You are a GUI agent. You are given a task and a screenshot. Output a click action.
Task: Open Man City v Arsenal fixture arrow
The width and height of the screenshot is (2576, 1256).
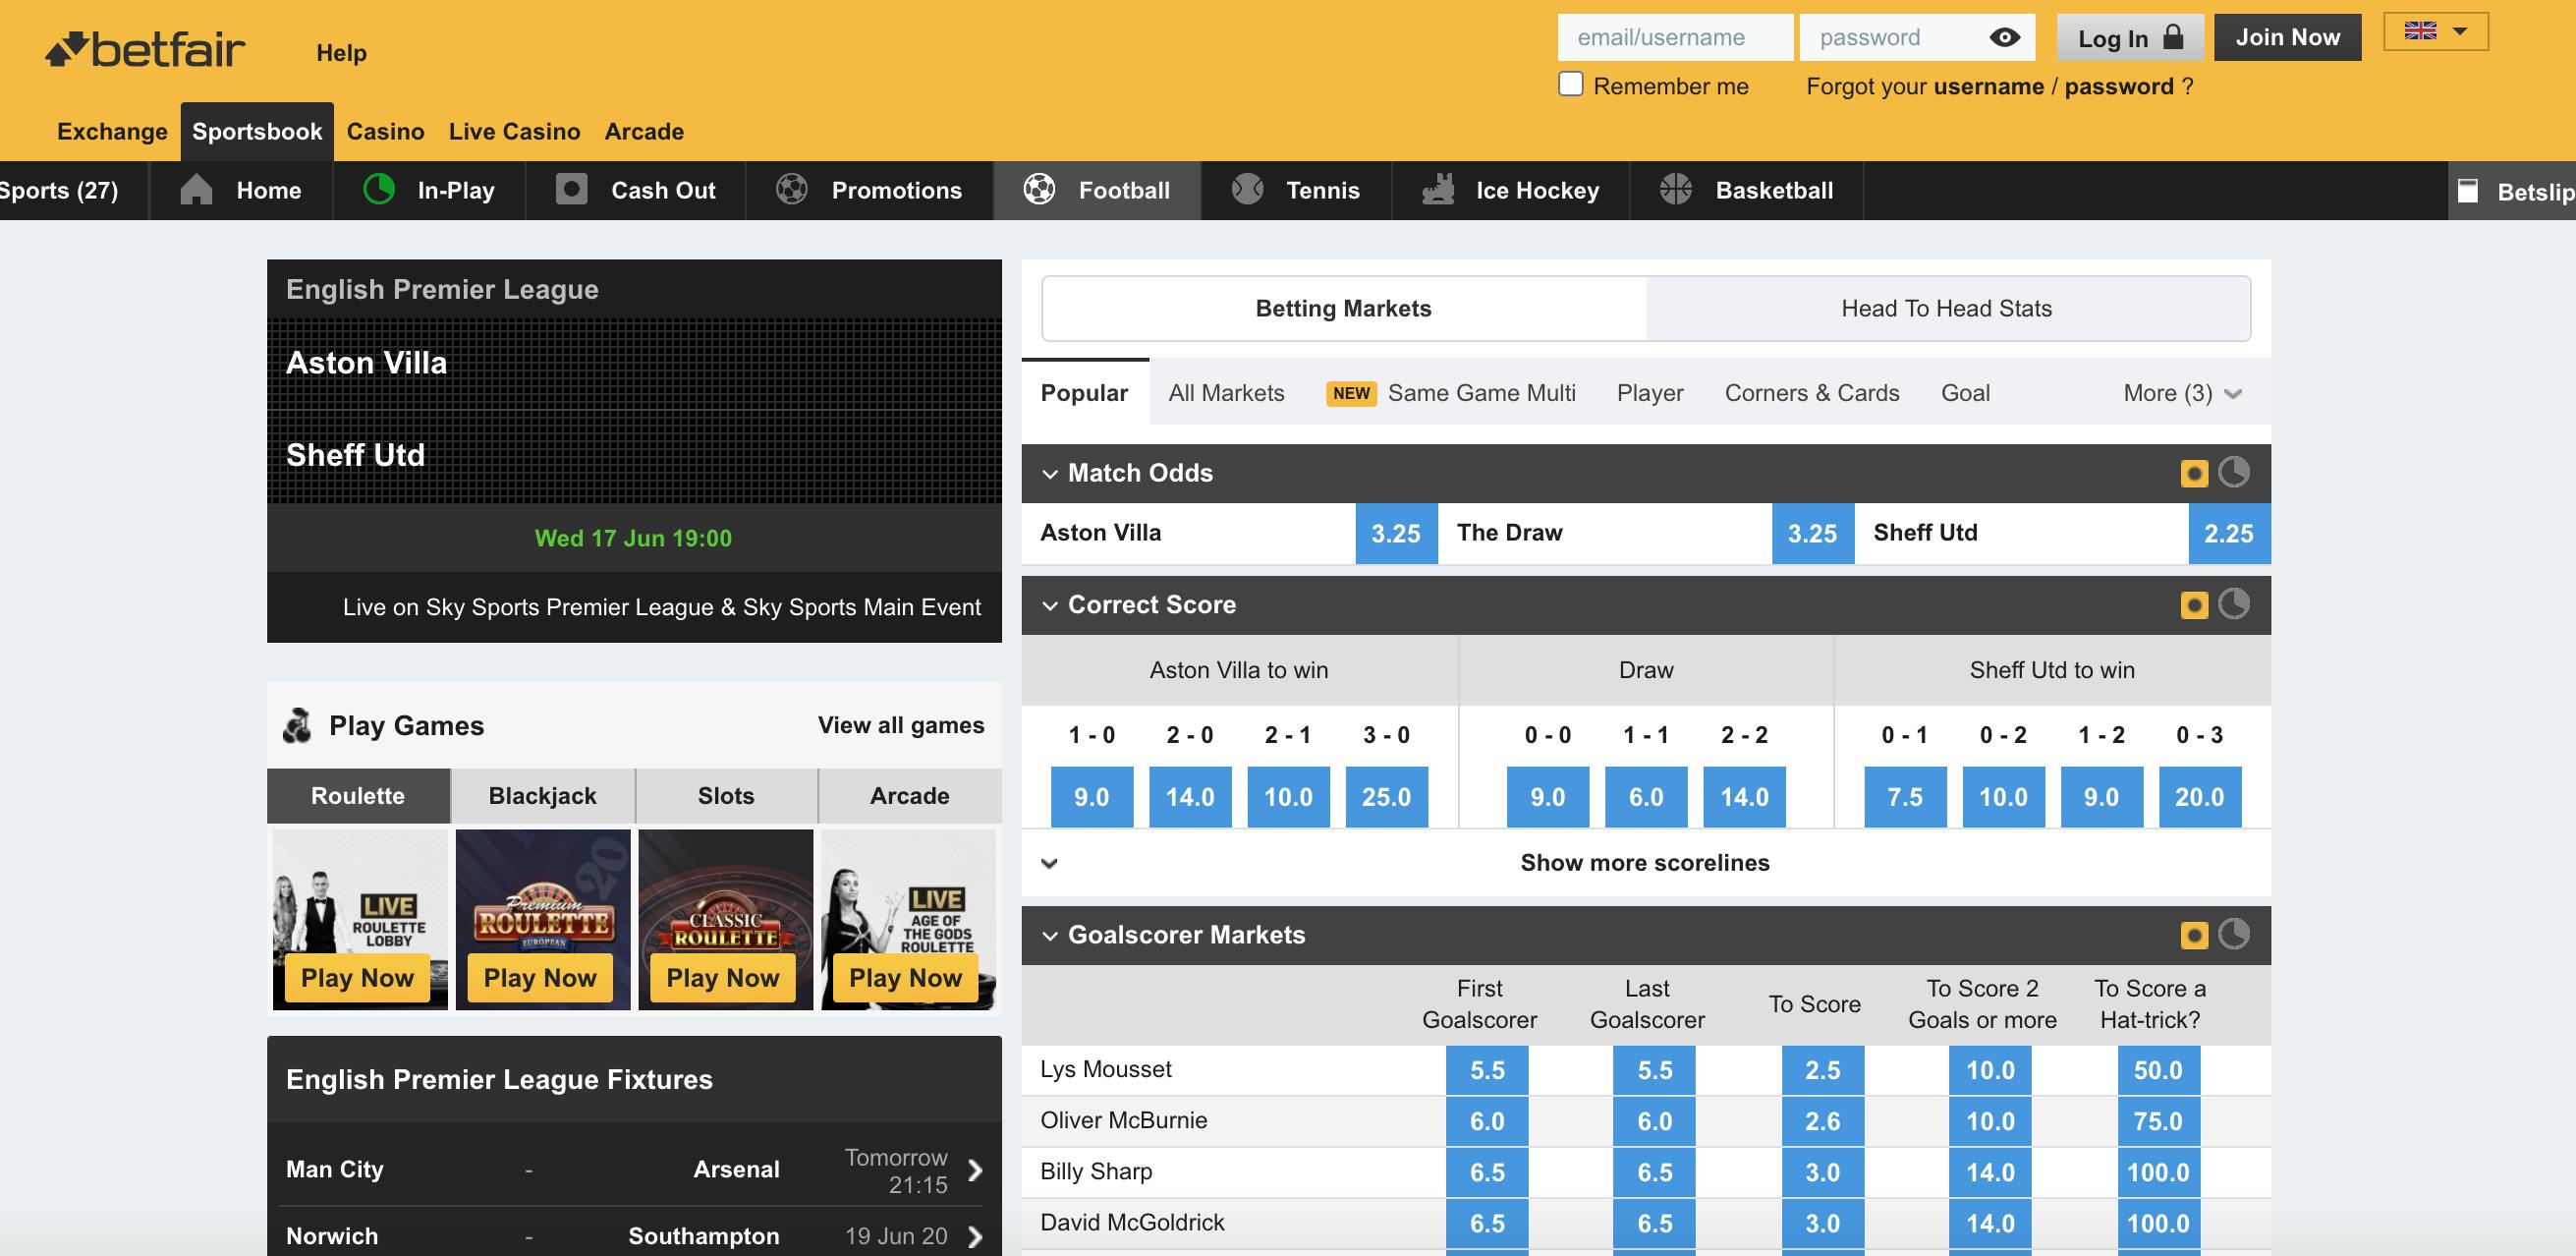pos(975,1170)
